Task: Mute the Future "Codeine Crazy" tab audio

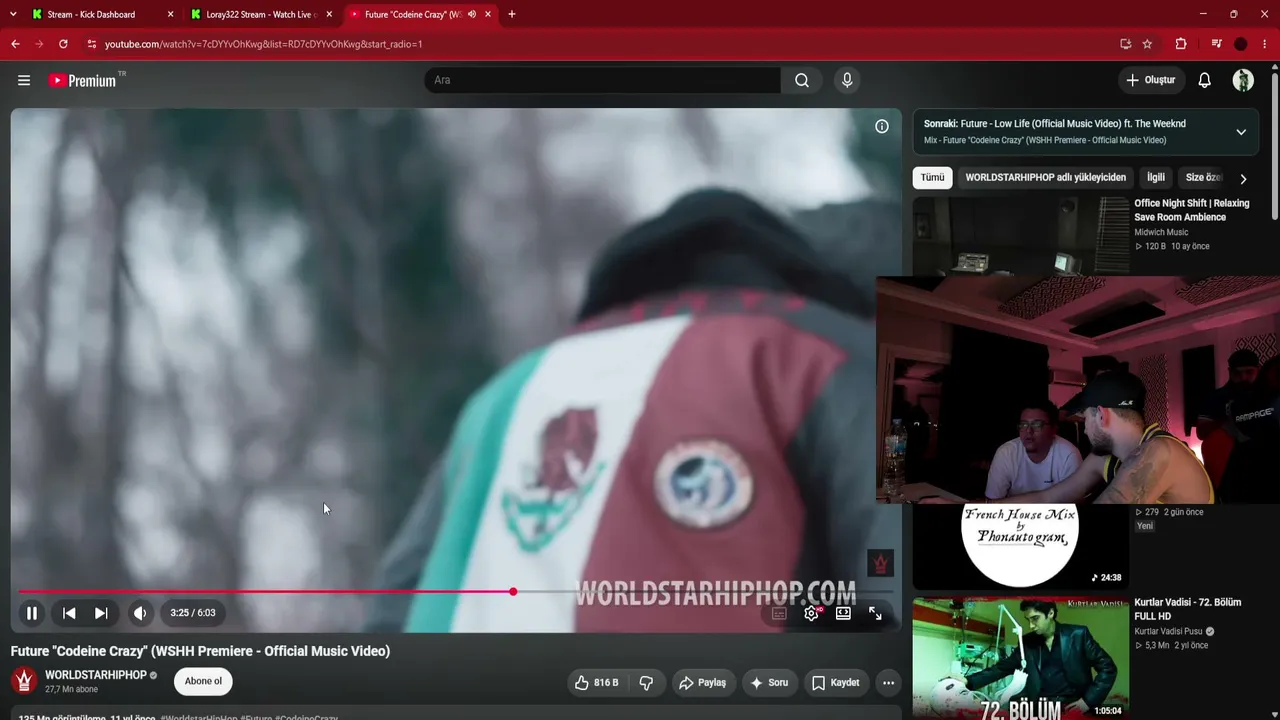Action: point(472,15)
